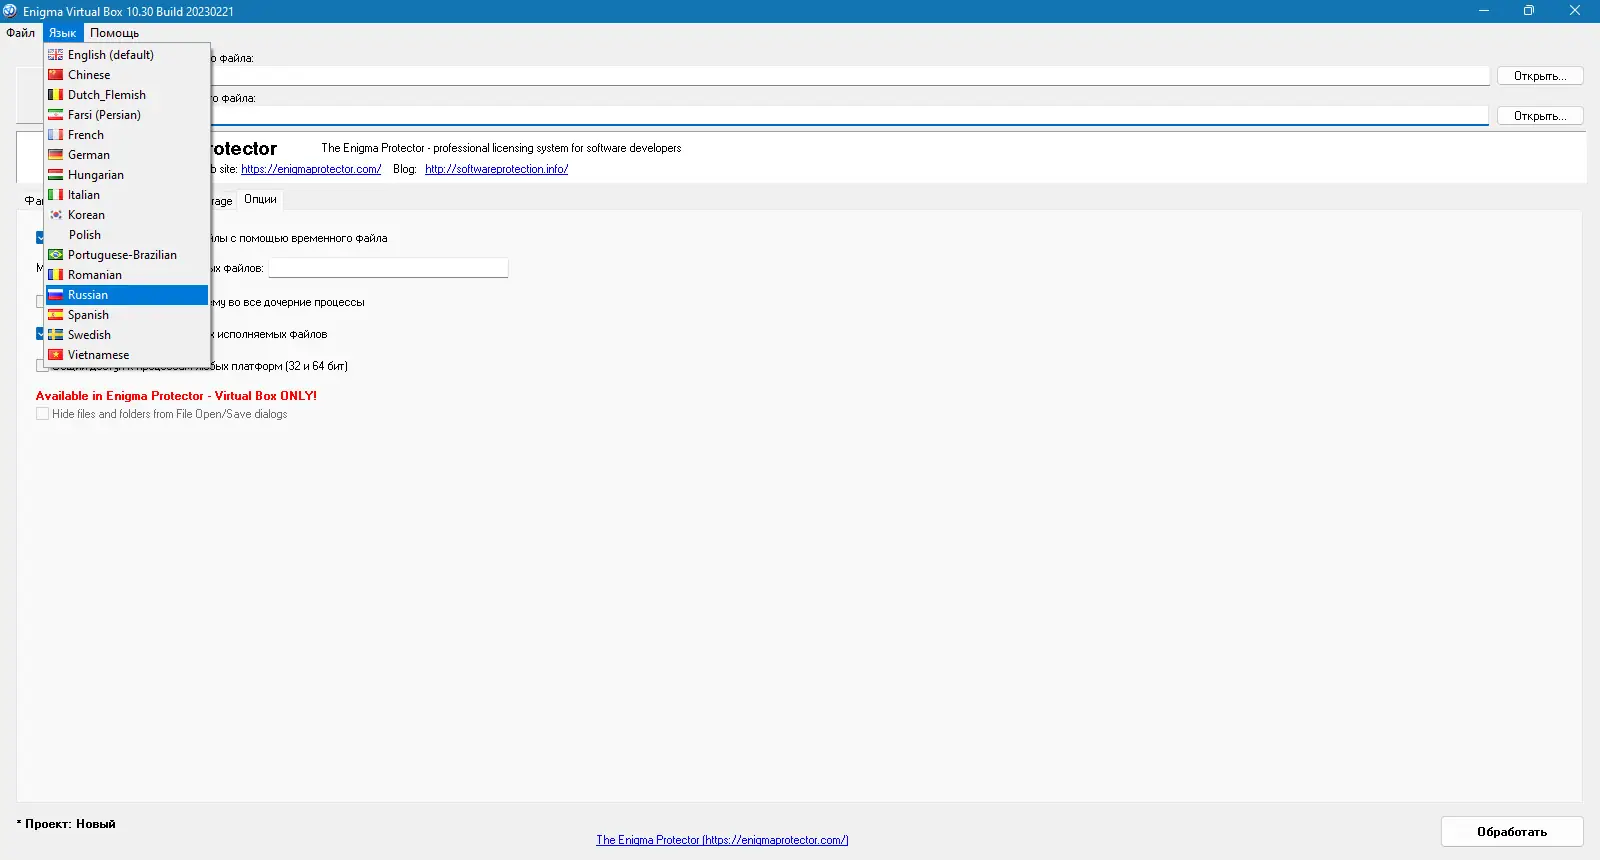Click the professional licensing system description text
The width and height of the screenshot is (1600, 860).
[501, 148]
